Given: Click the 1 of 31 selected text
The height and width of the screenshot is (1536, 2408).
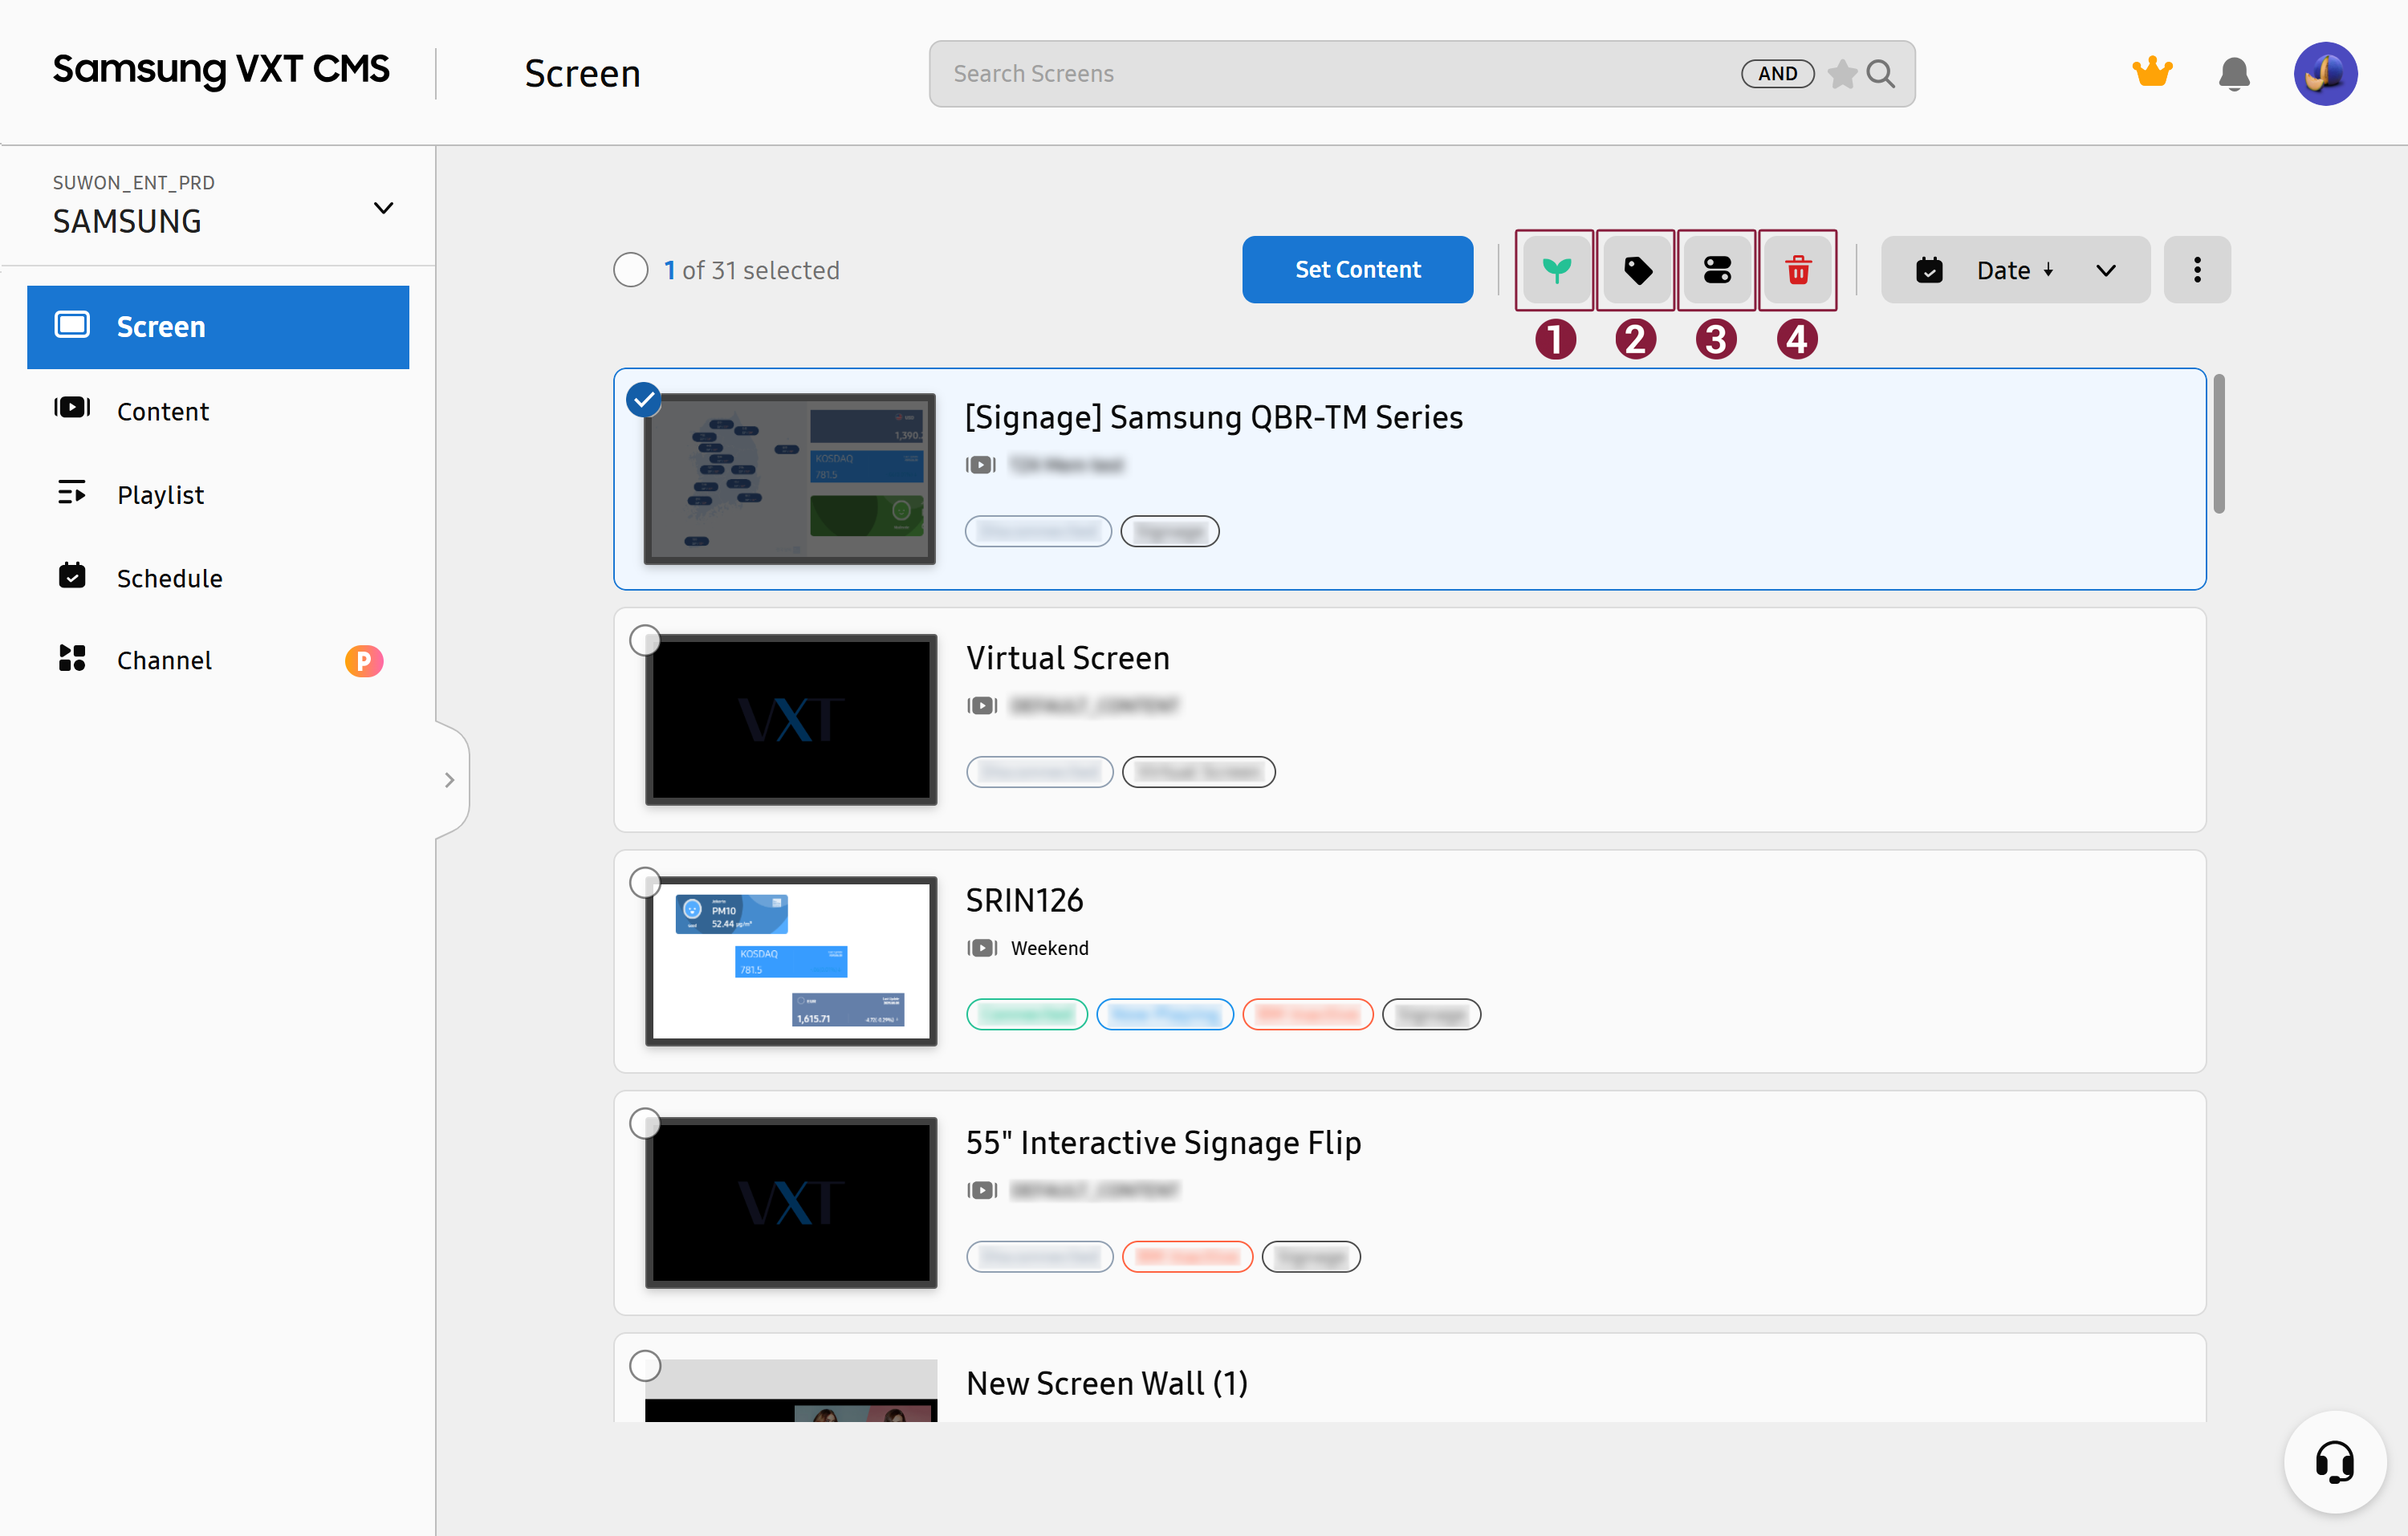Looking at the screenshot, I should 751,270.
